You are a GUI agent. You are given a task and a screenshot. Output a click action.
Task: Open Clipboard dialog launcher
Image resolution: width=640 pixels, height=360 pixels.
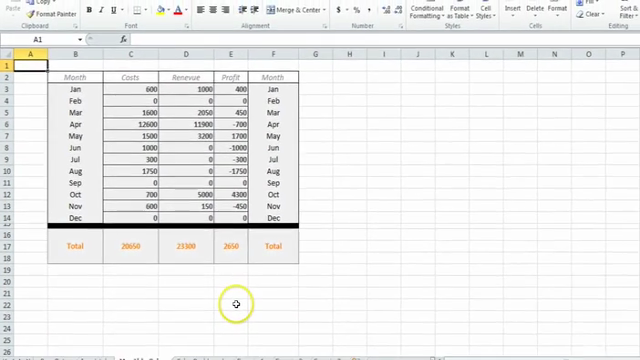pyautogui.click(x=75, y=26)
